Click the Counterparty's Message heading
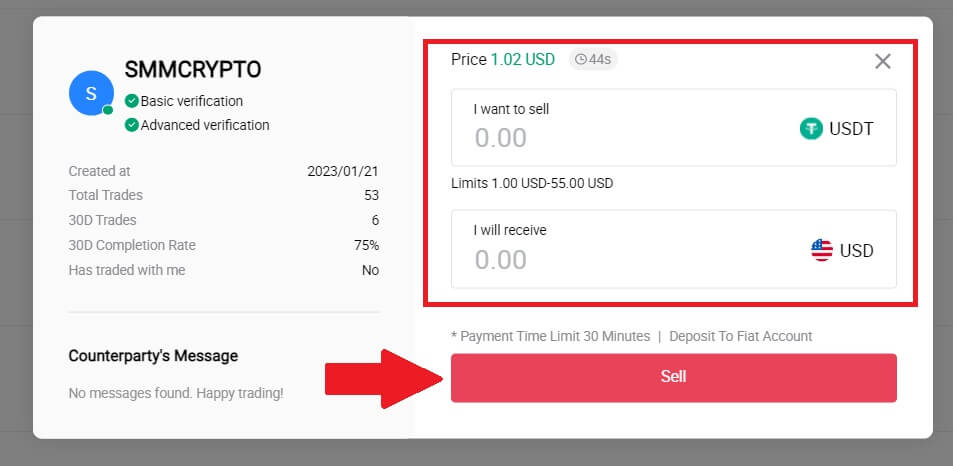 coord(153,356)
